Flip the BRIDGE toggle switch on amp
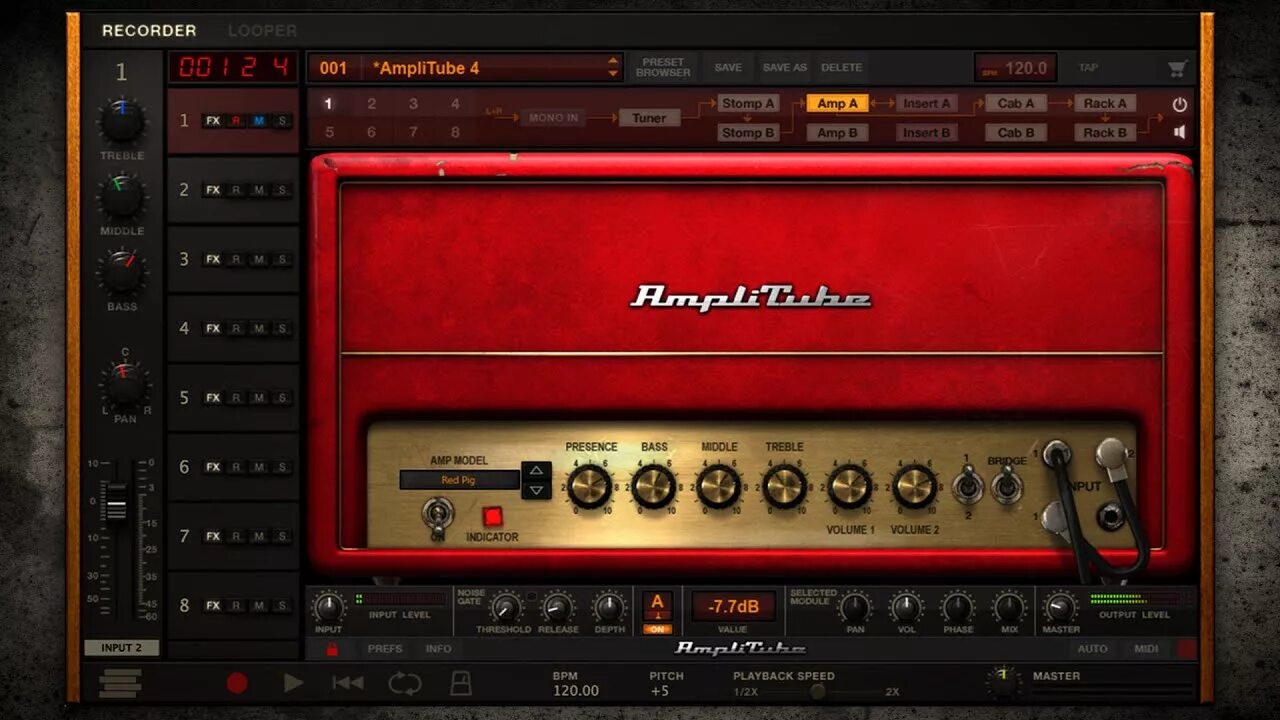This screenshot has height=720, width=1280. pos(1006,488)
